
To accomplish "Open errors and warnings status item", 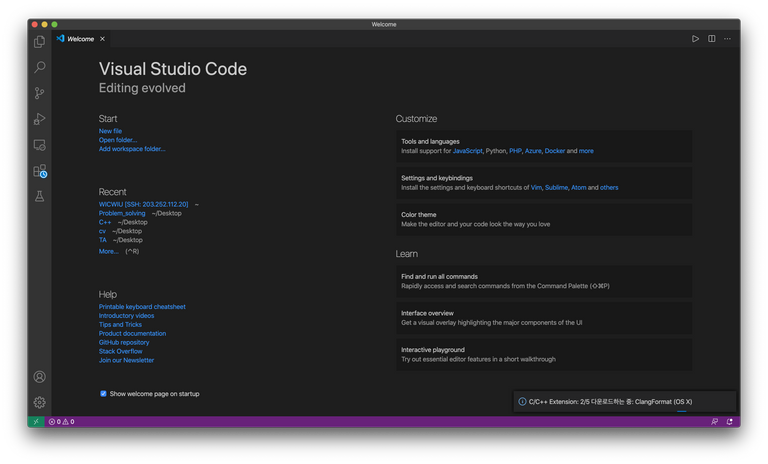I will click(x=62, y=421).
